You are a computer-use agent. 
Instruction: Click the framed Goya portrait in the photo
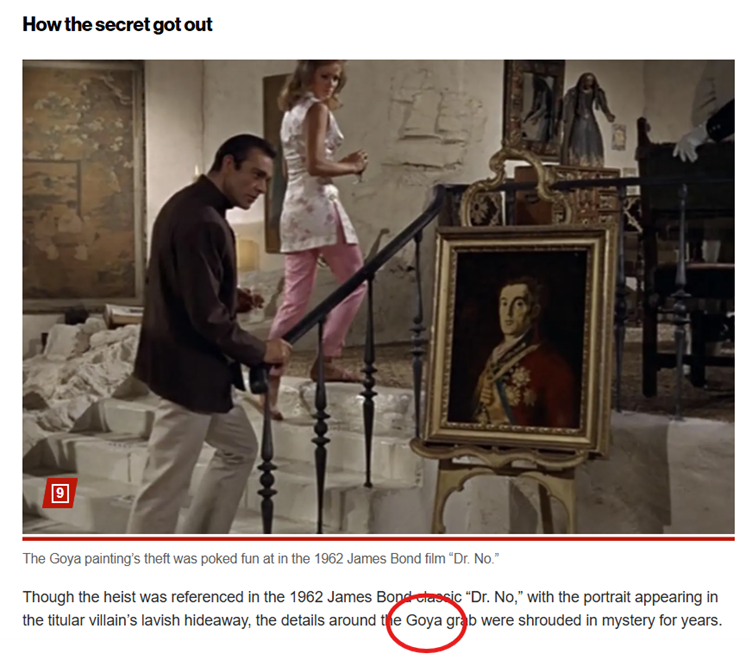[x=518, y=338]
